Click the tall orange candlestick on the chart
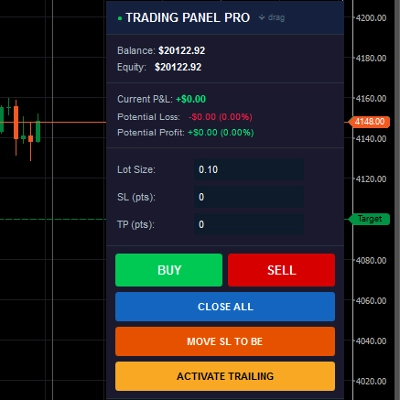 16,123
